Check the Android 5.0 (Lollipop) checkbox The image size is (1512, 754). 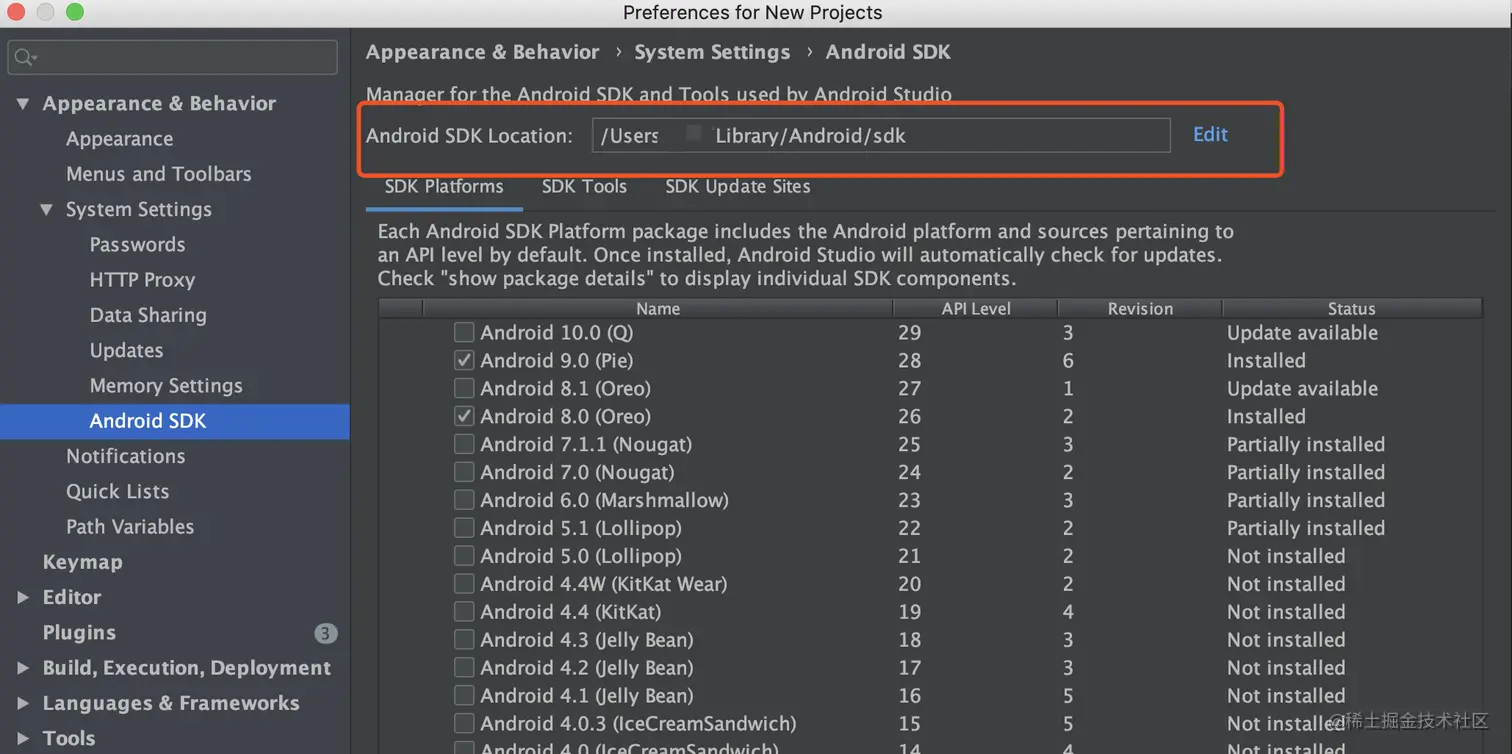tap(464, 556)
